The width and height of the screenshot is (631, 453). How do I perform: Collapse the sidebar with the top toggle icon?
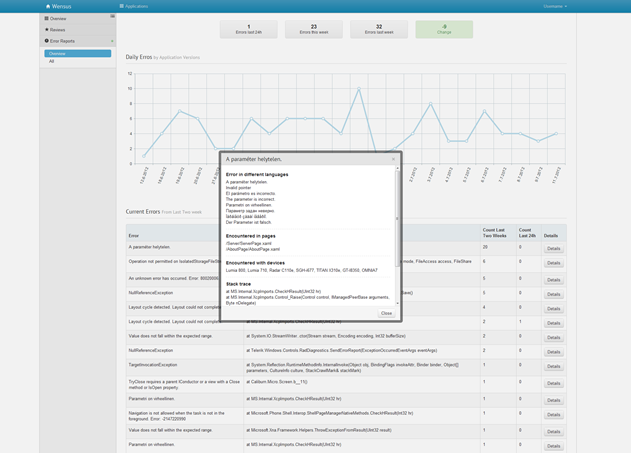click(112, 17)
